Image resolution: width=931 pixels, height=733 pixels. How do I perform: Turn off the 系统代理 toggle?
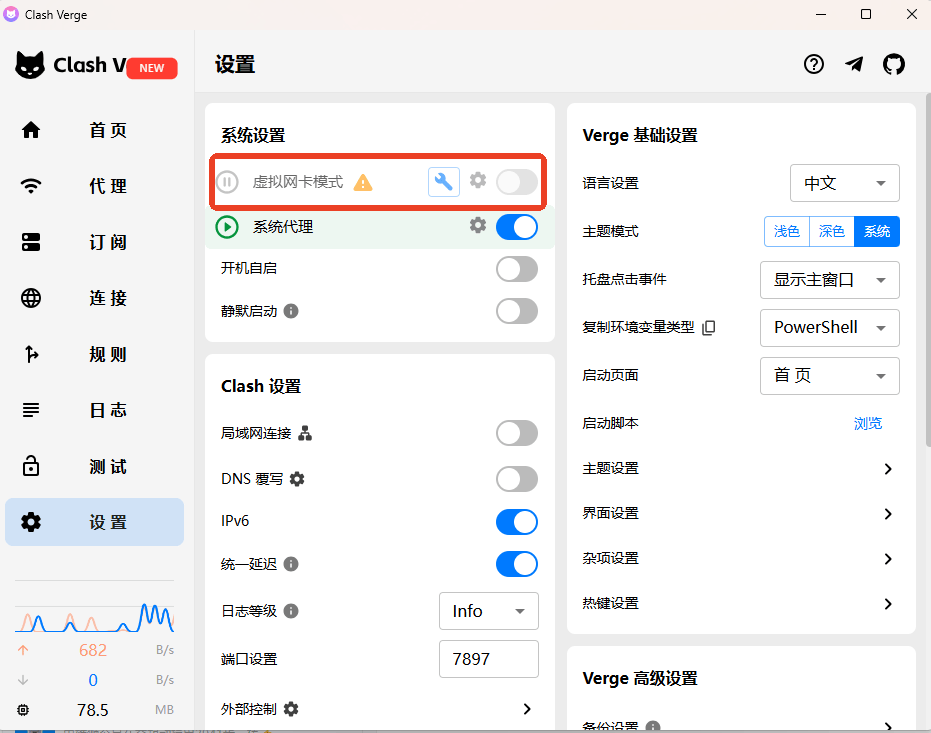pyautogui.click(x=517, y=227)
